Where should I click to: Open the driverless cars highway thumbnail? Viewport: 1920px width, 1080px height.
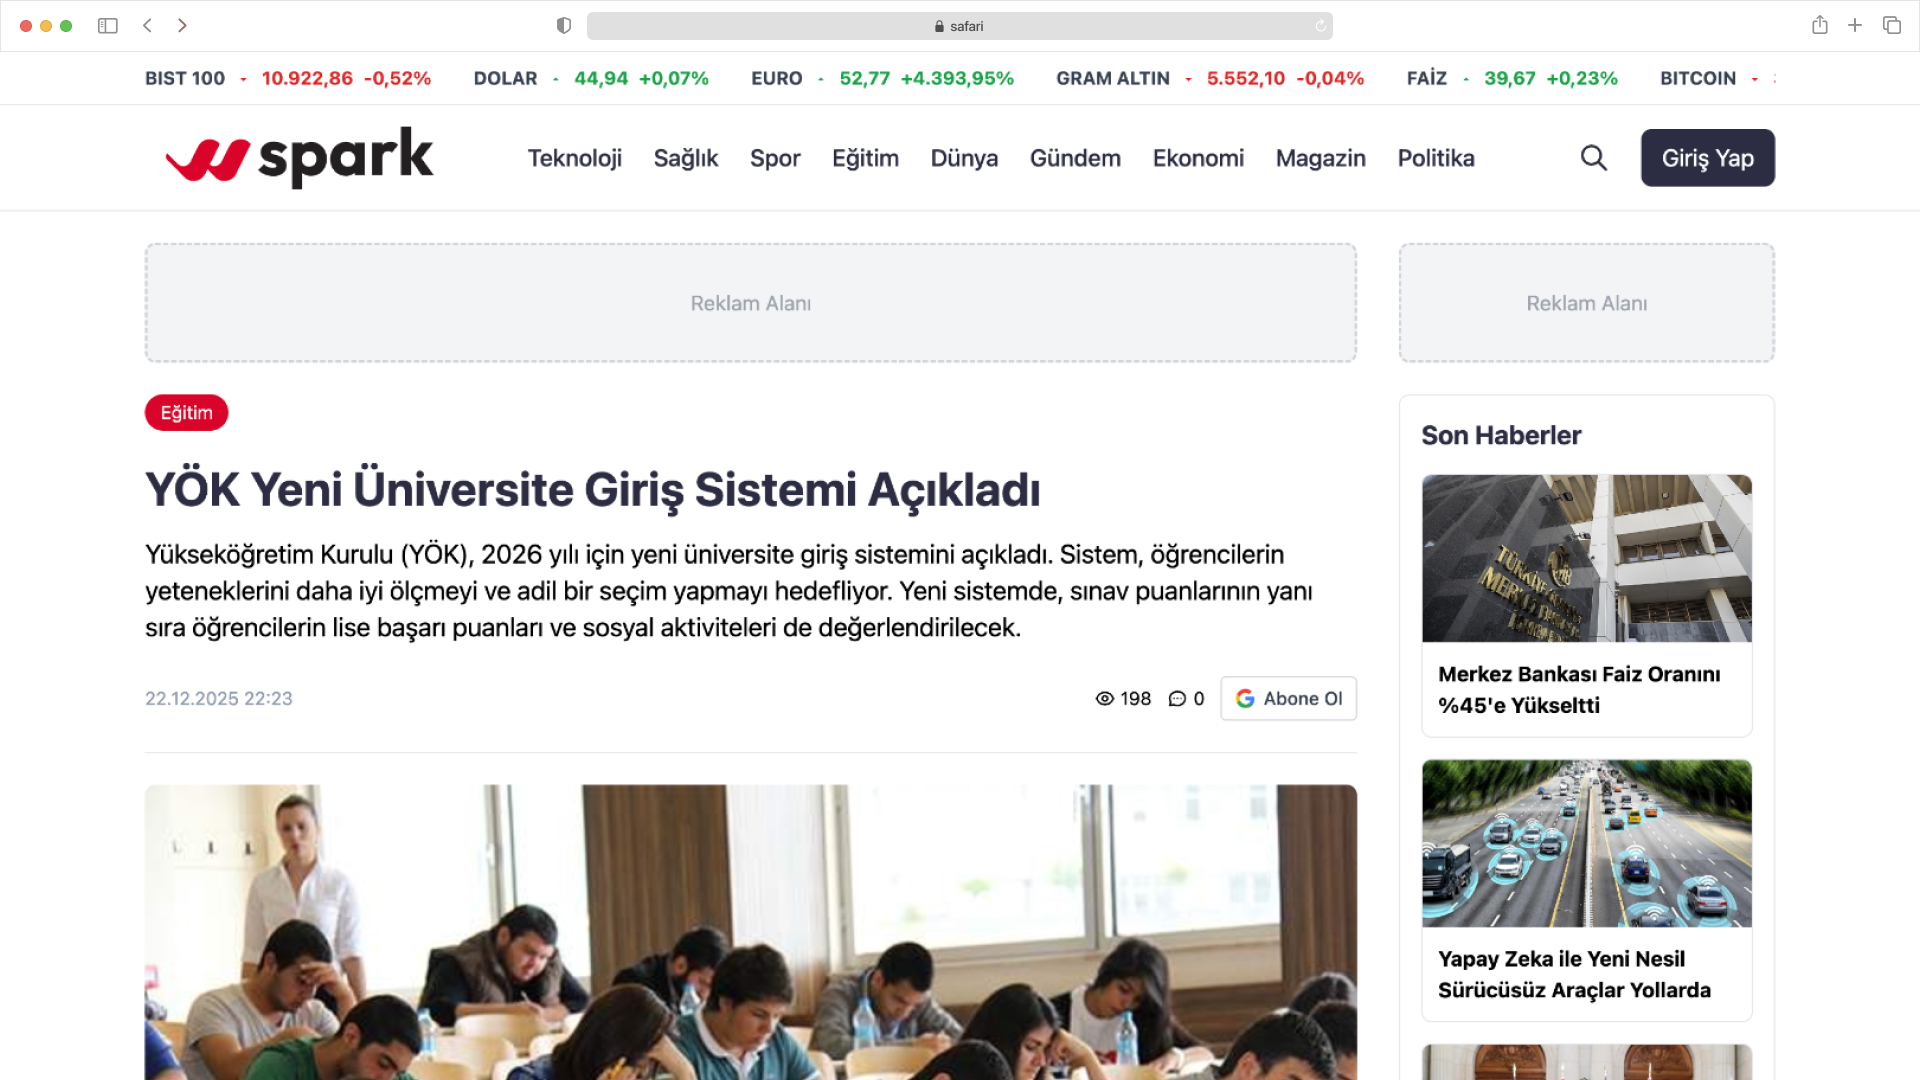(x=1587, y=843)
